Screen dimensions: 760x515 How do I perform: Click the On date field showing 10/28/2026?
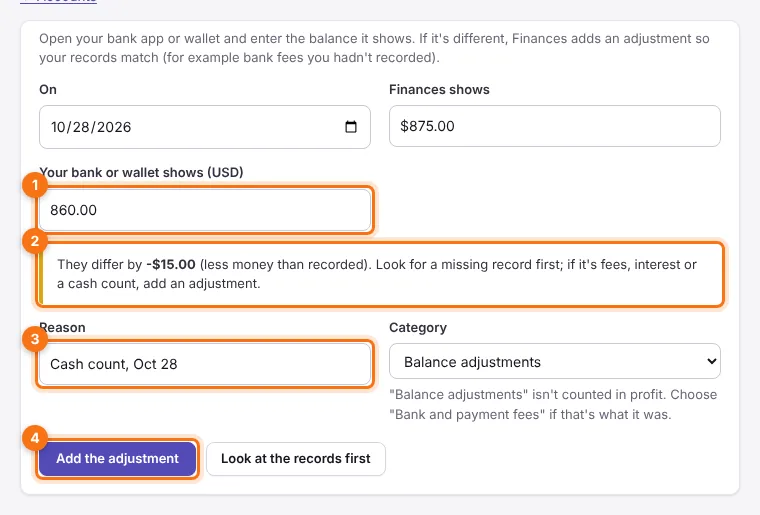[205, 127]
